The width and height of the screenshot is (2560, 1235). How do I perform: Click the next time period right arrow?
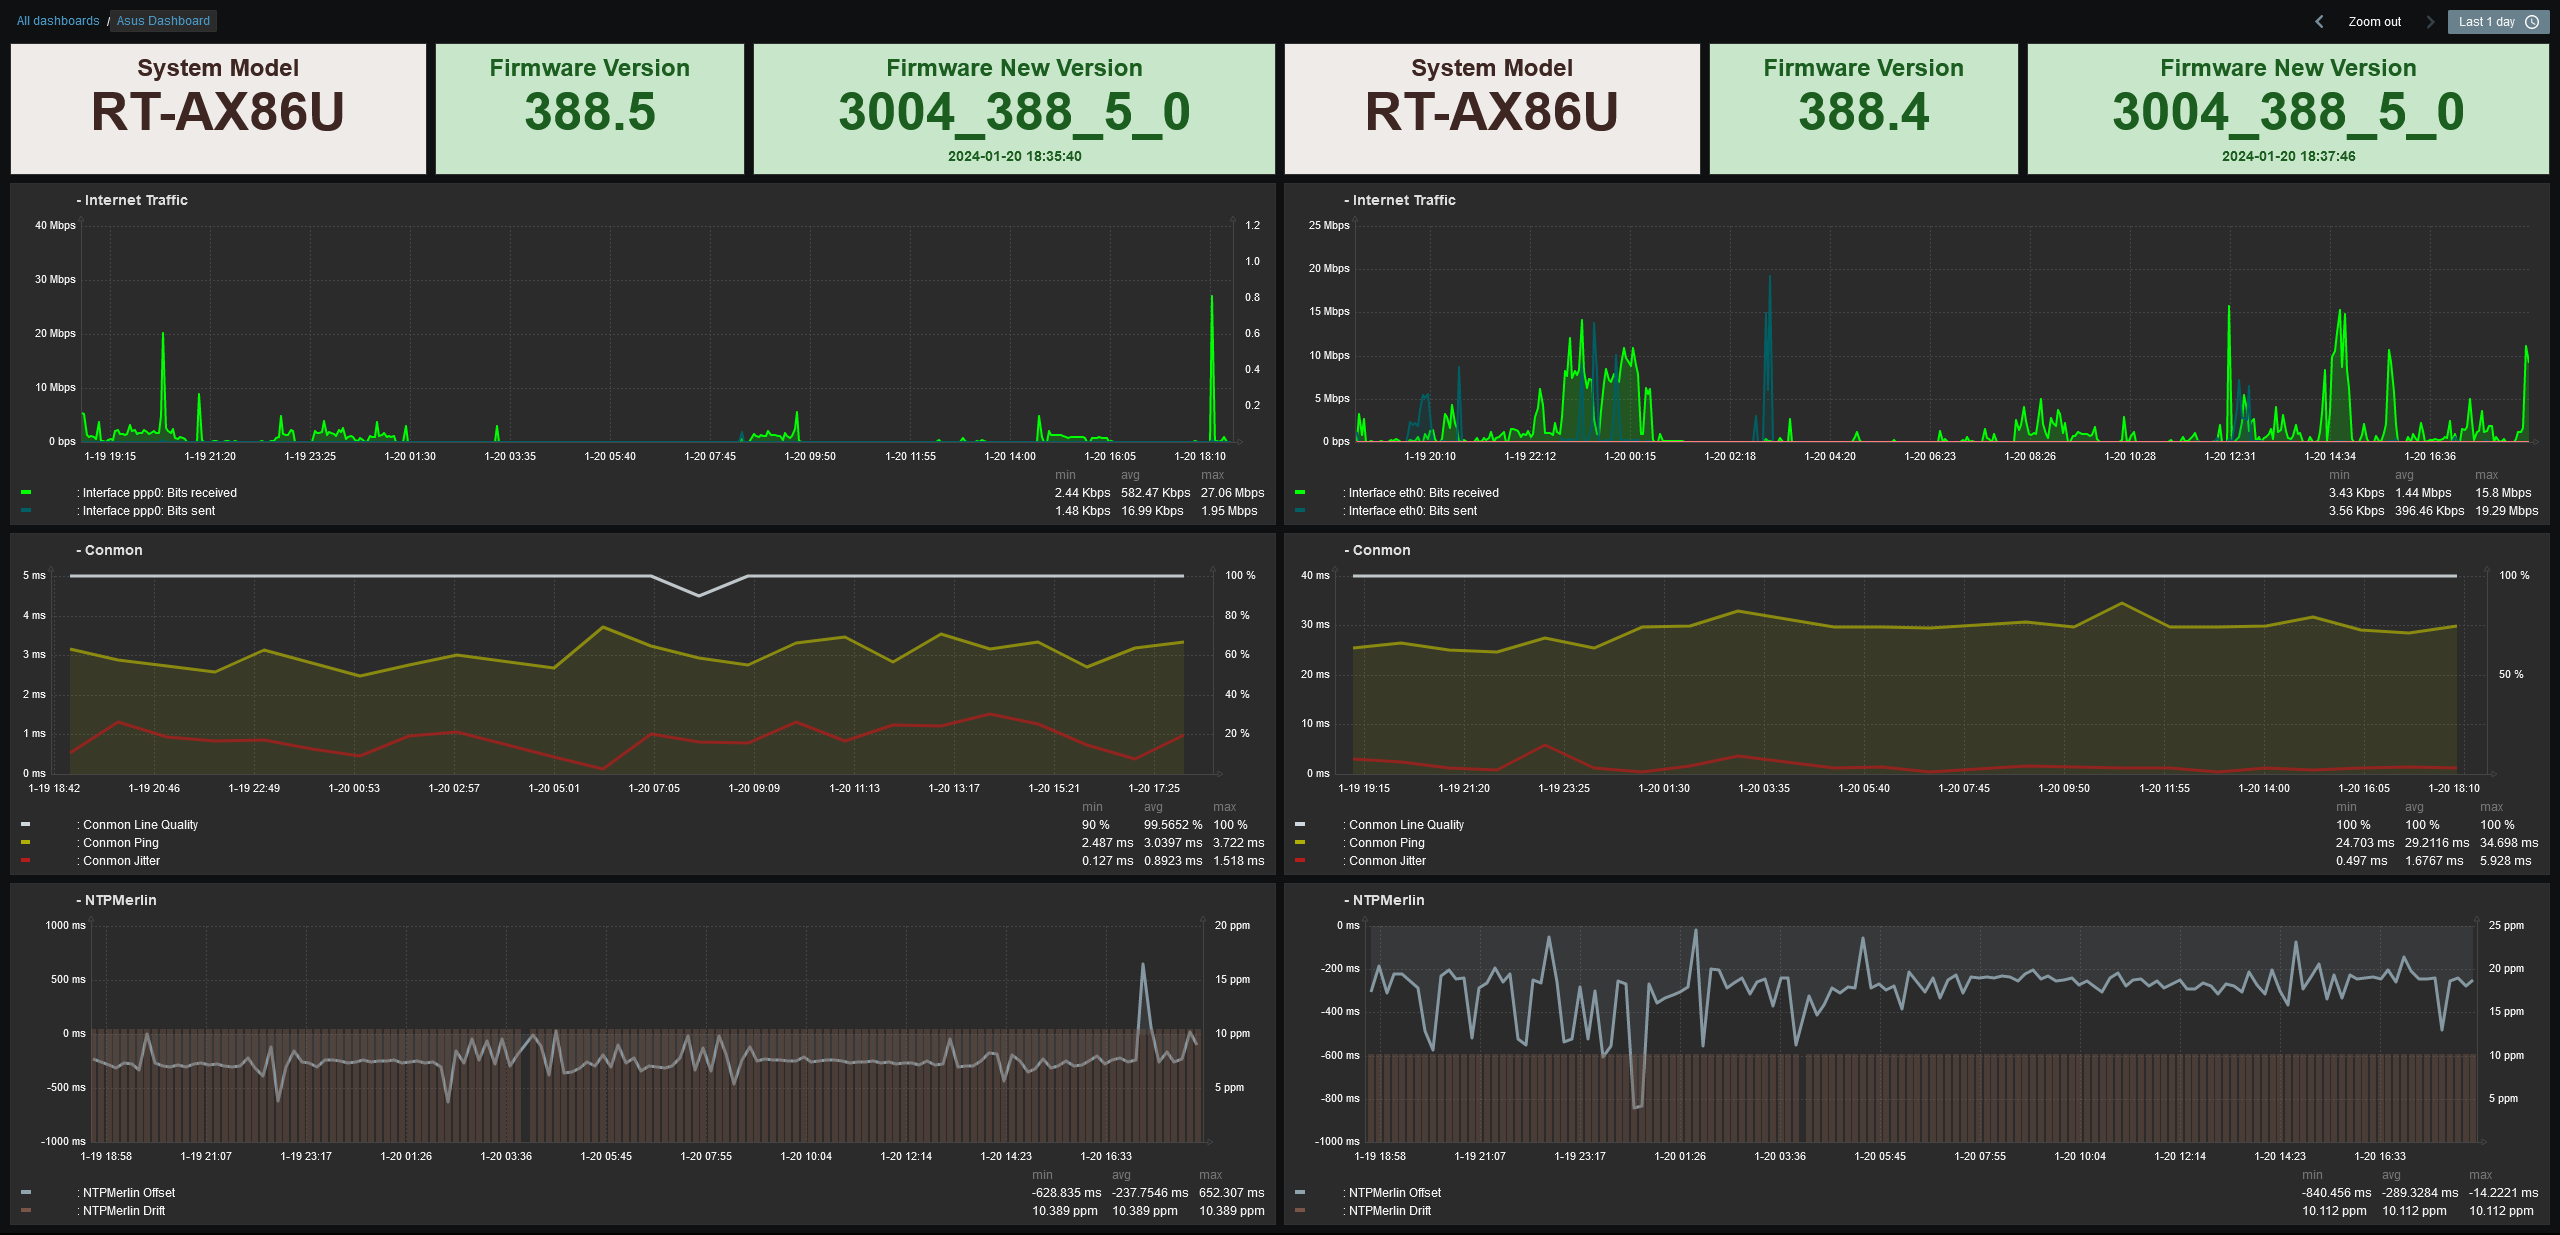[x=2430, y=21]
